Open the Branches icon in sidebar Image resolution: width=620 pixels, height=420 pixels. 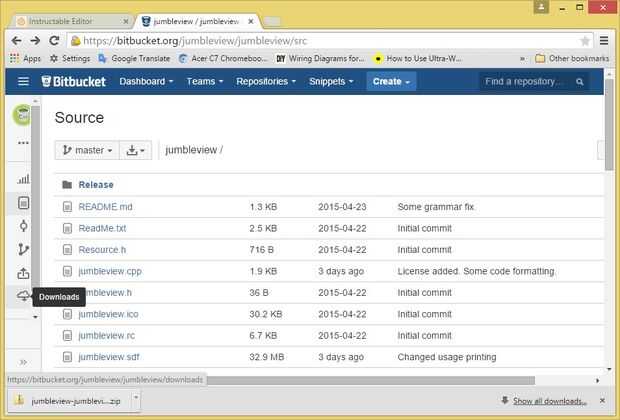click(x=23, y=250)
